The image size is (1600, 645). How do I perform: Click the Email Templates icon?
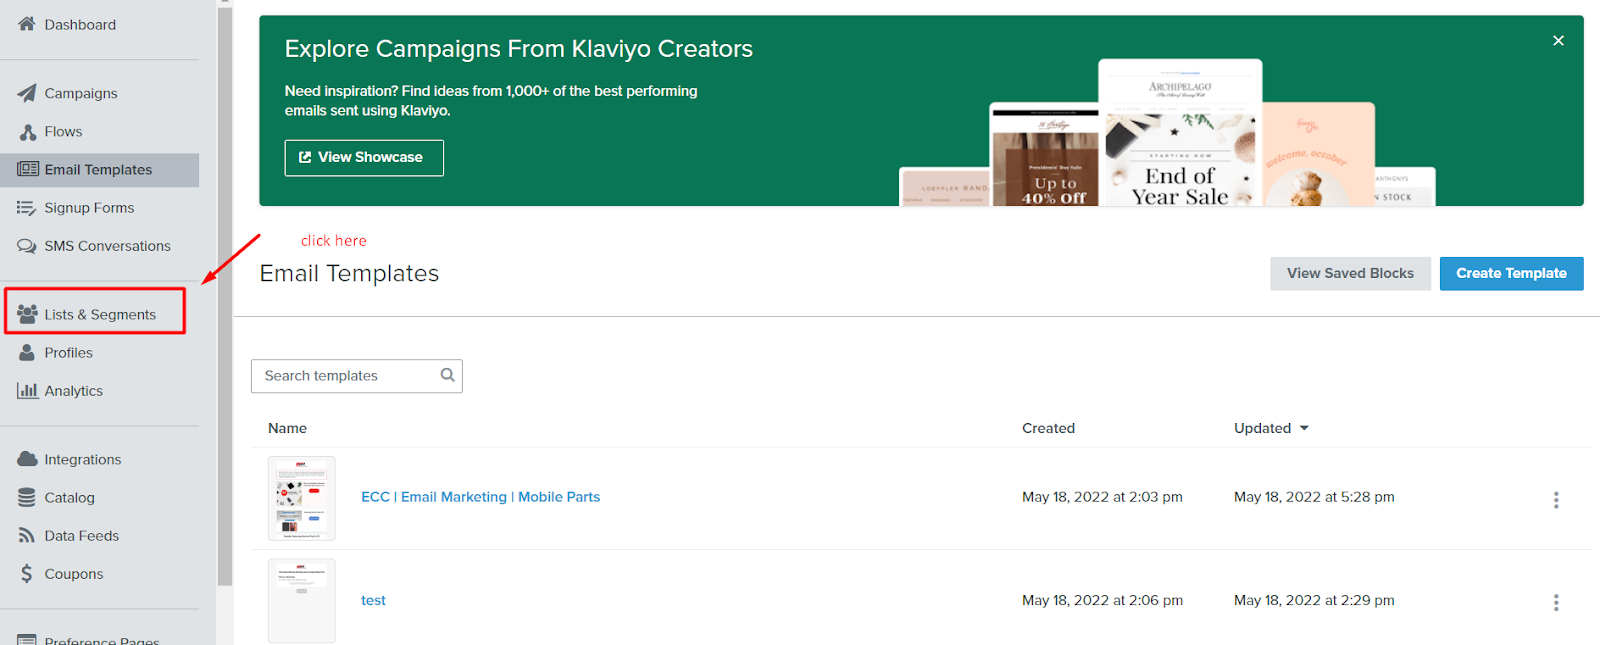pos(28,169)
